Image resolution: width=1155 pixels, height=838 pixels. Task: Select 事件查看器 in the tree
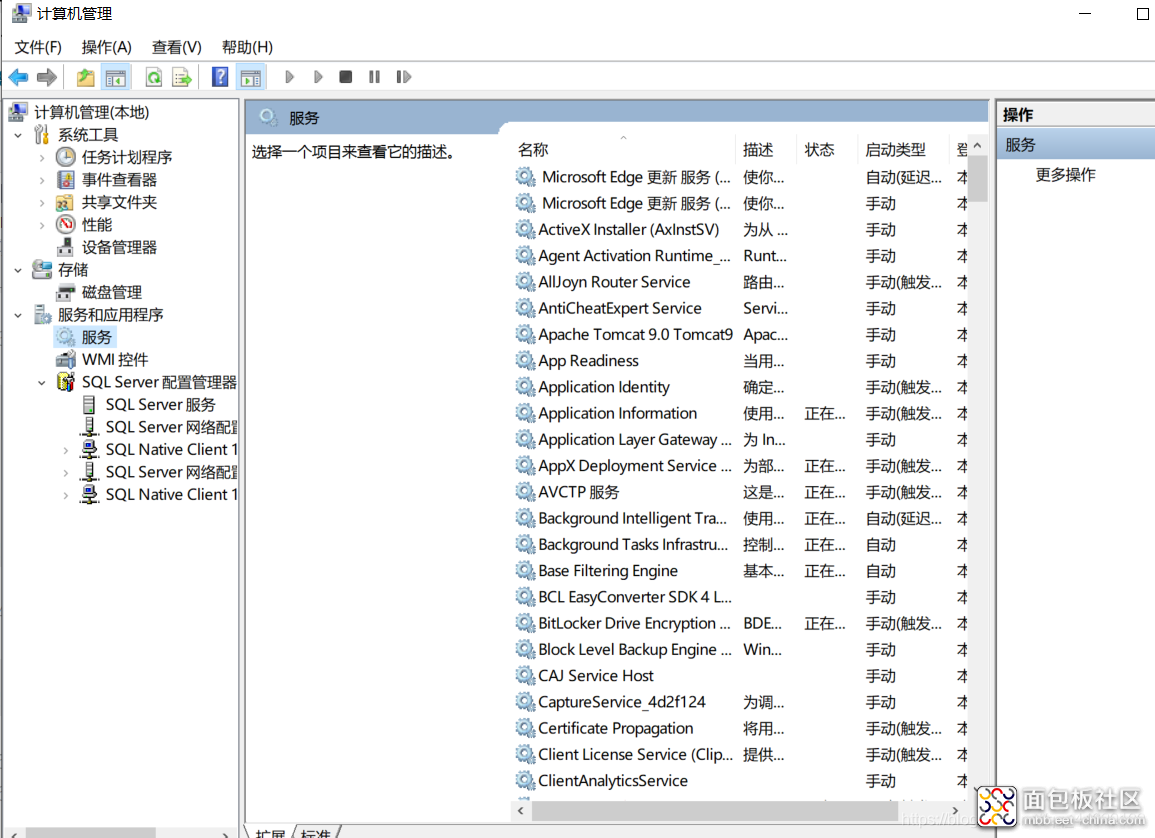coord(119,180)
